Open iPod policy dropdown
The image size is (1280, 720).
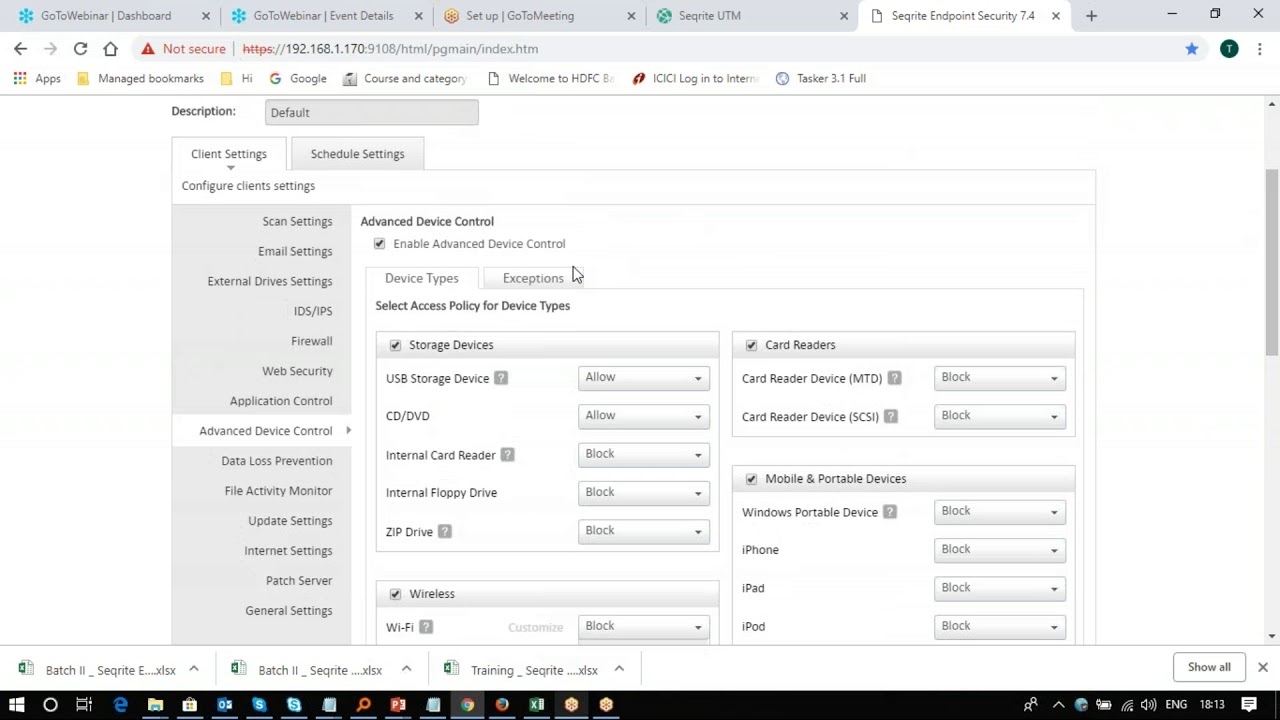point(1000,626)
